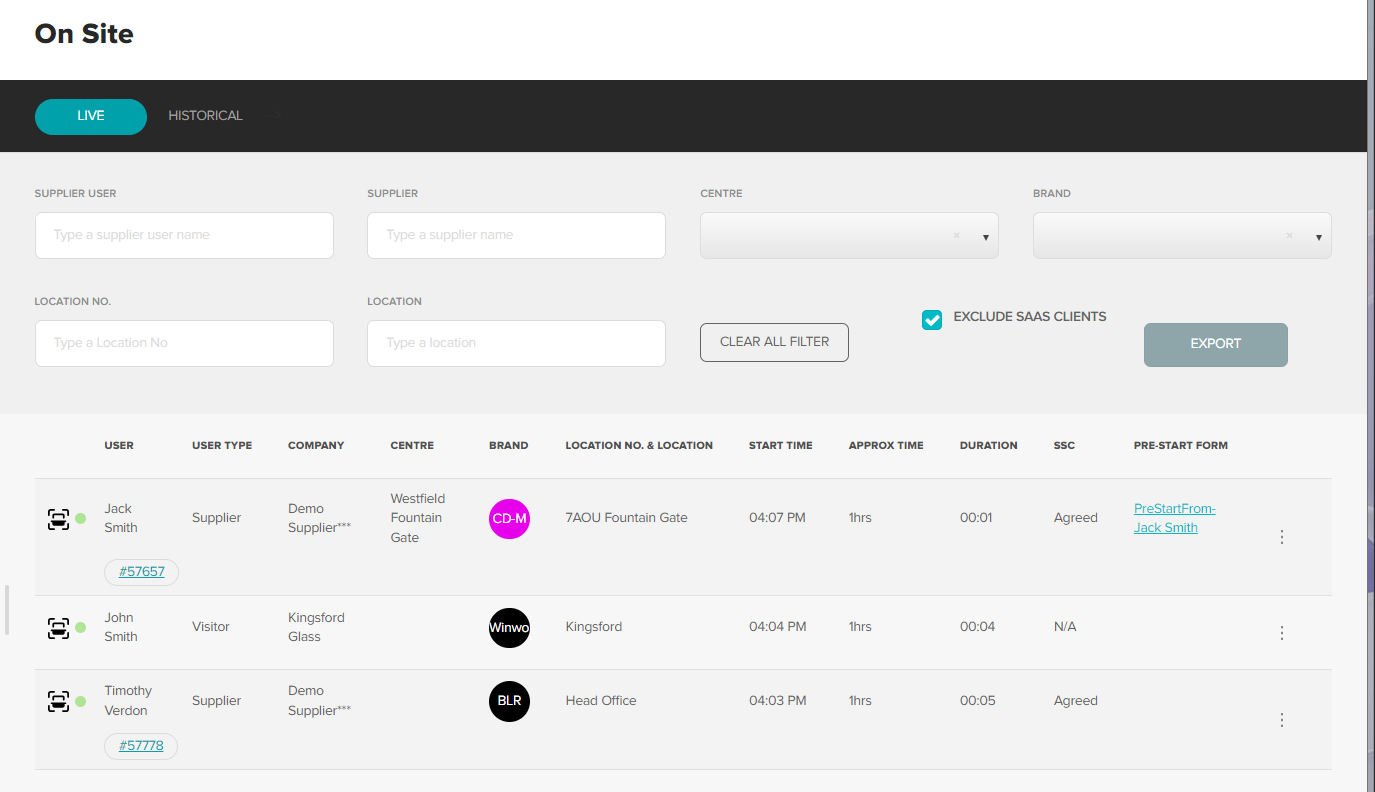
Task: Click the On Site page heading
Action: tap(84, 34)
